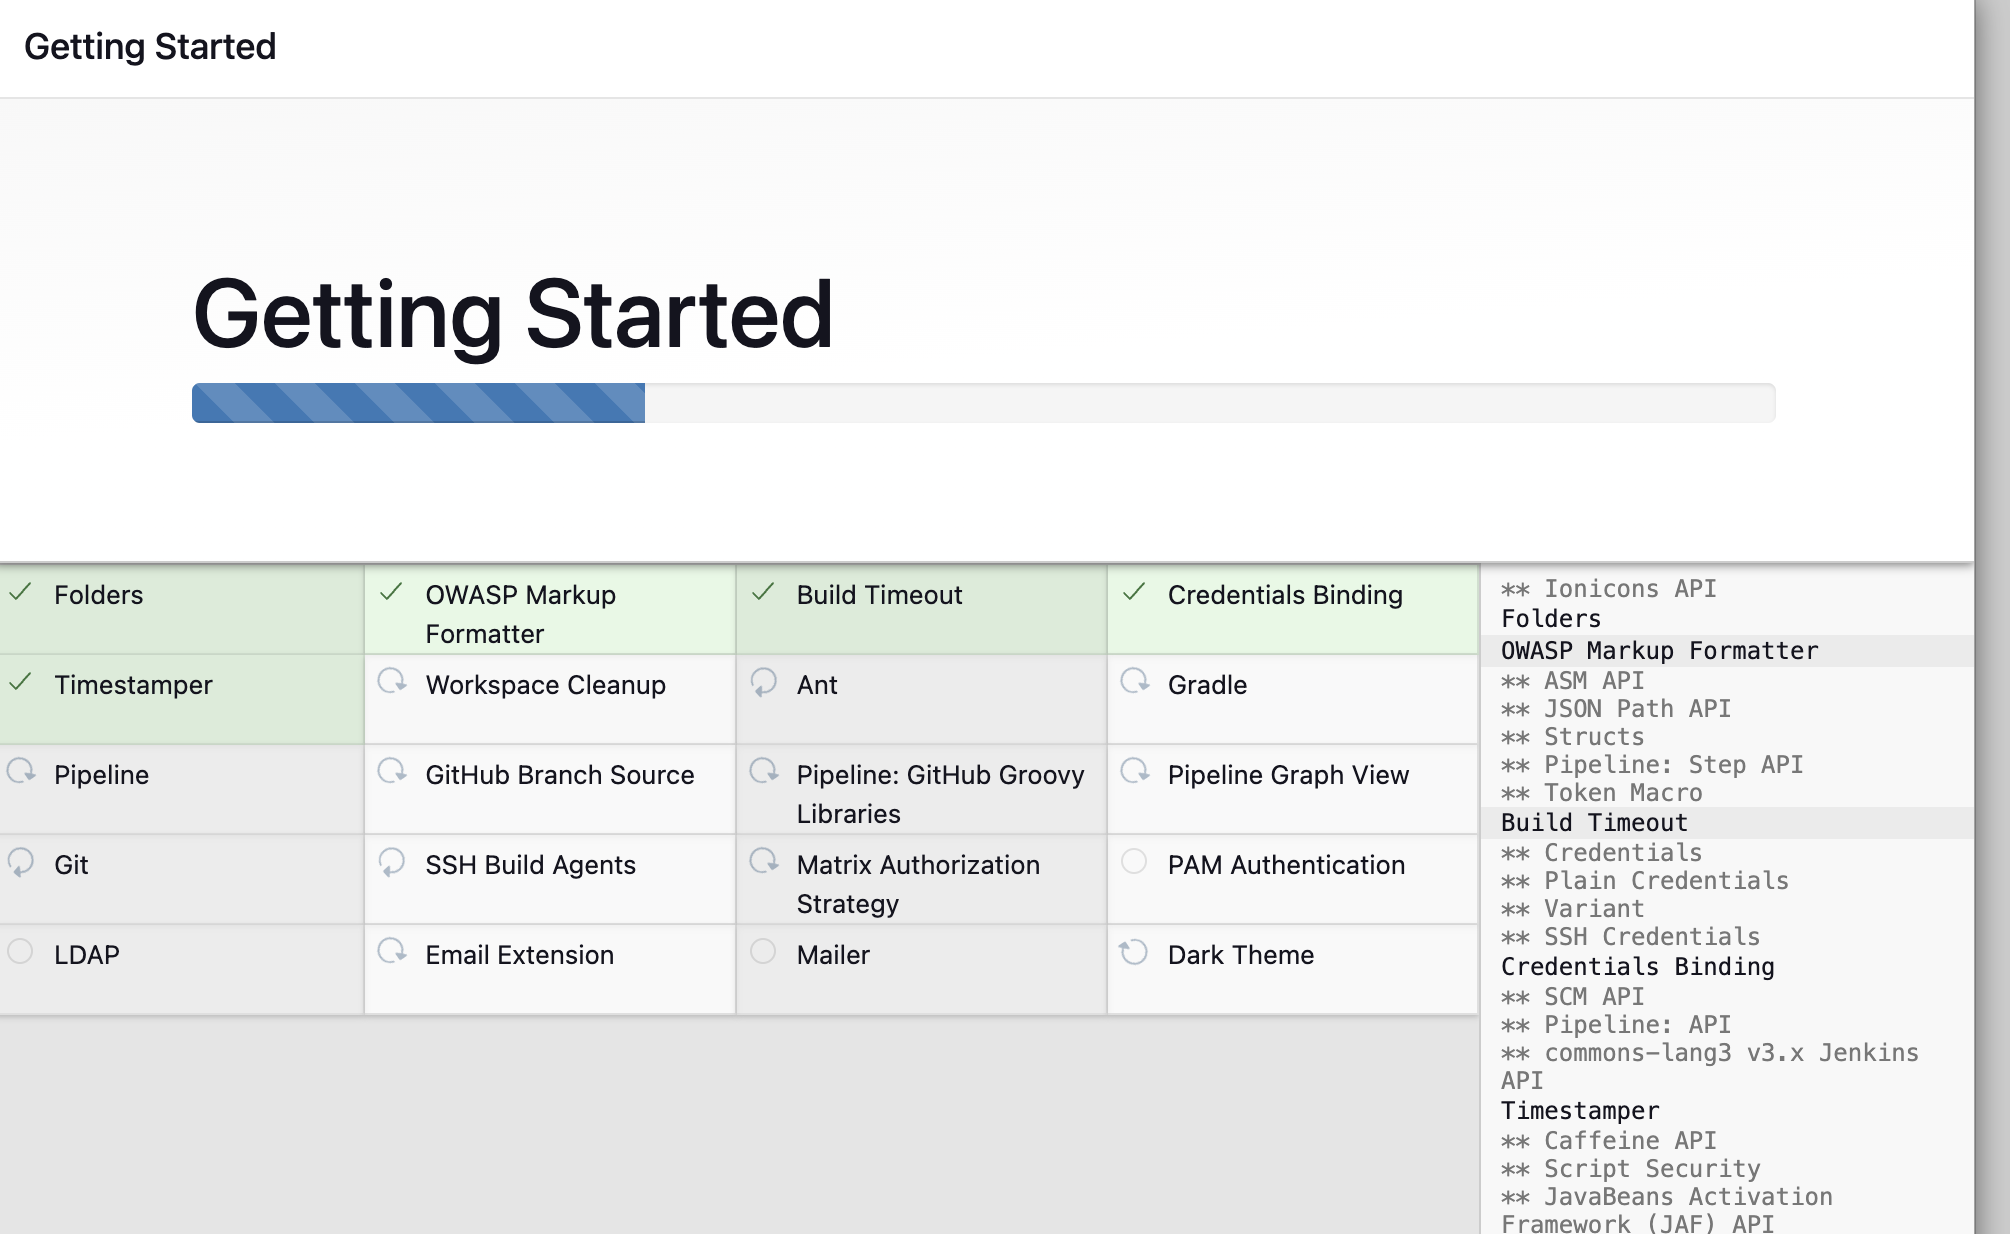The width and height of the screenshot is (2010, 1234).
Task: Click the PAM Authentication plugin name
Action: pos(1286,865)
